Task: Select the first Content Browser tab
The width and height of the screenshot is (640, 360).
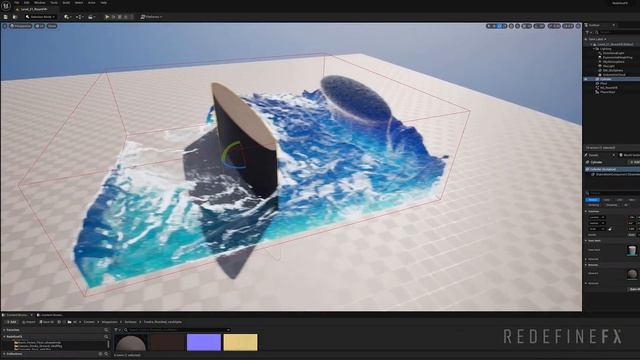Action: (x=17, y=315)
